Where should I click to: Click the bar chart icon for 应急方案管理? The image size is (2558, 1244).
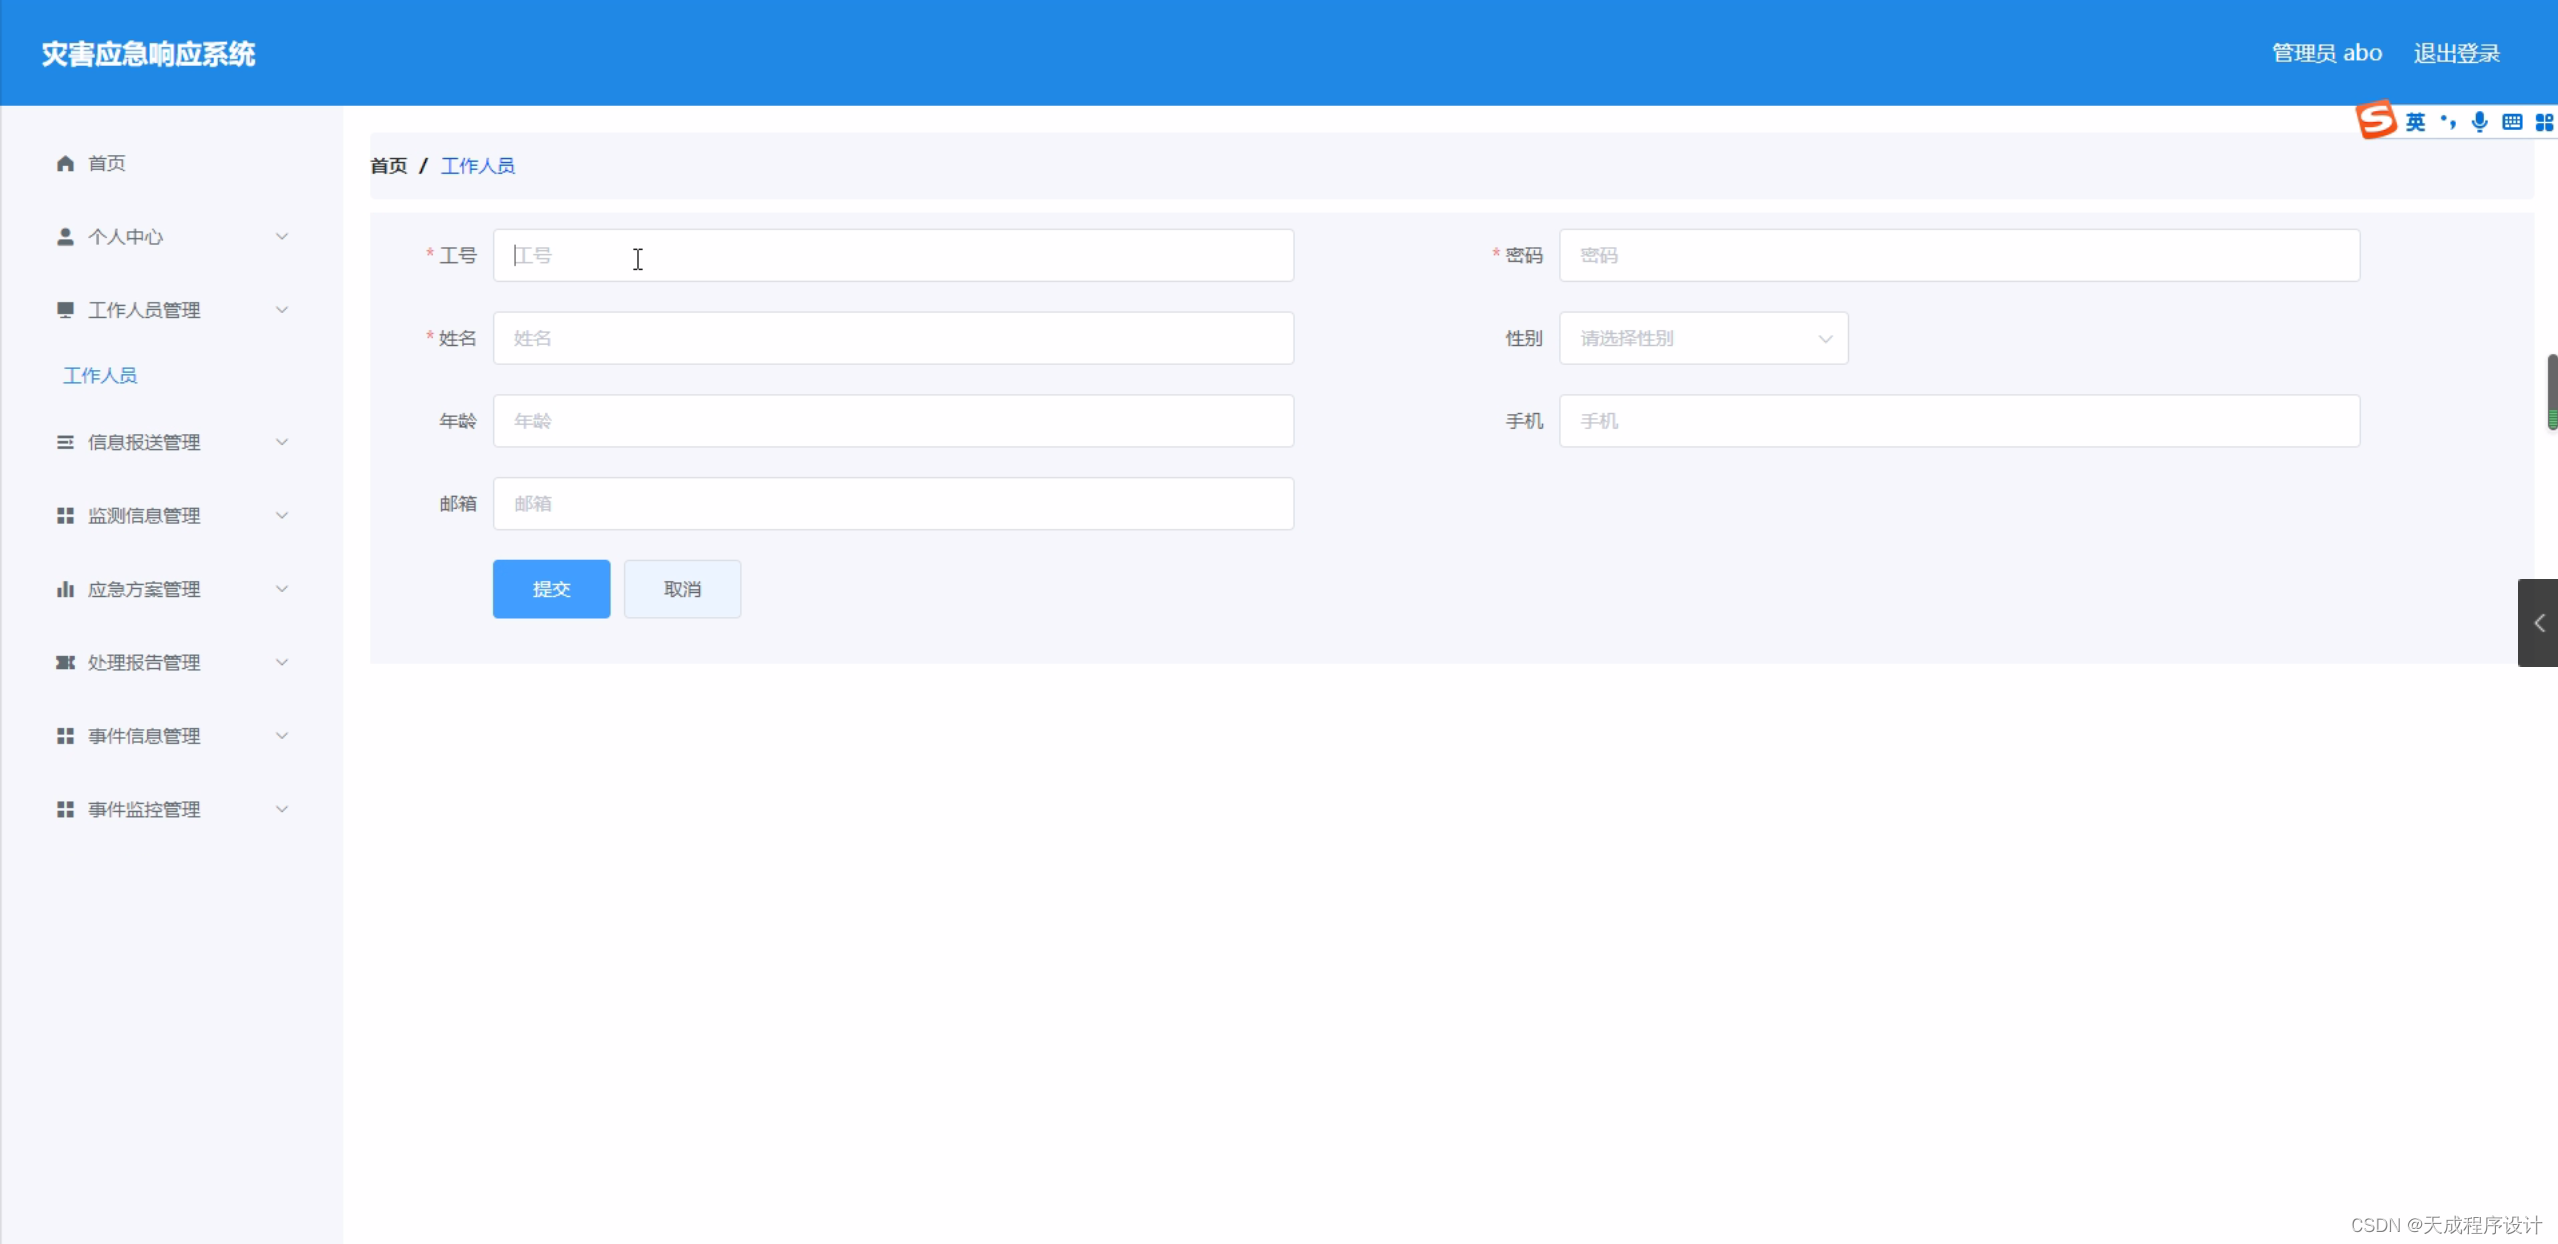coord(65,589)
